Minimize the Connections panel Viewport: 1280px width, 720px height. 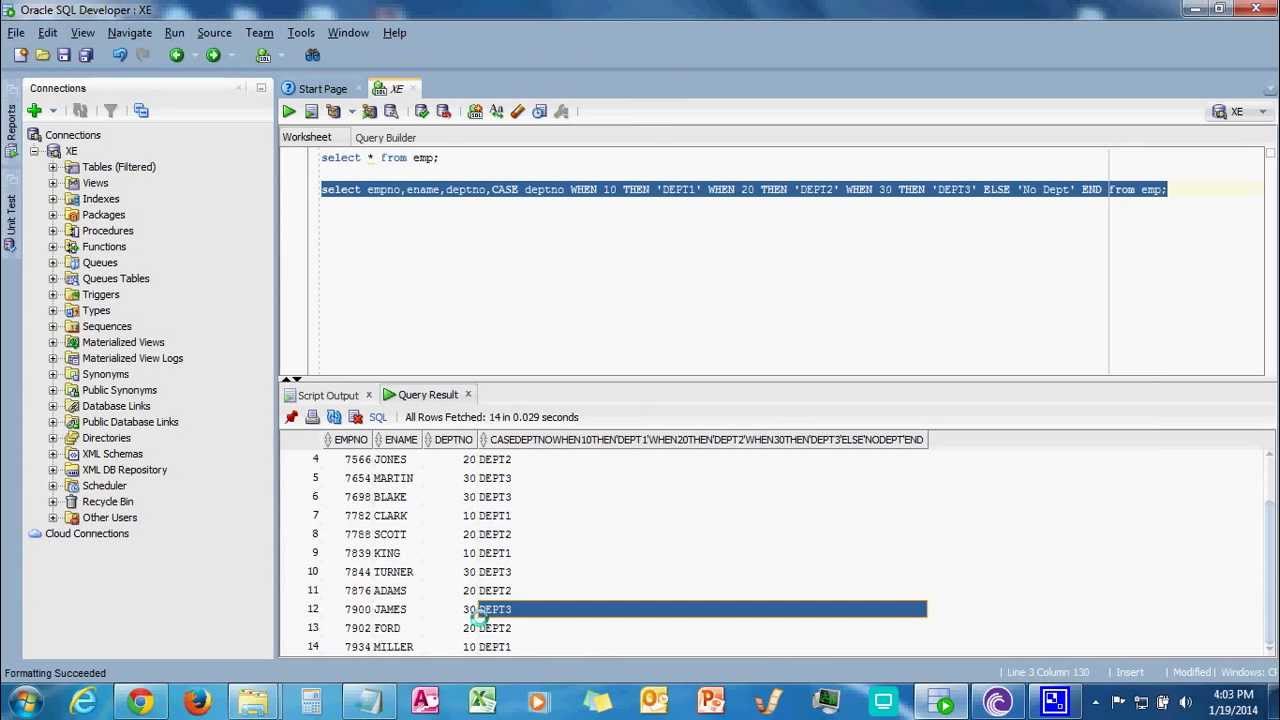pyautogui.click(x=261, y=88)
